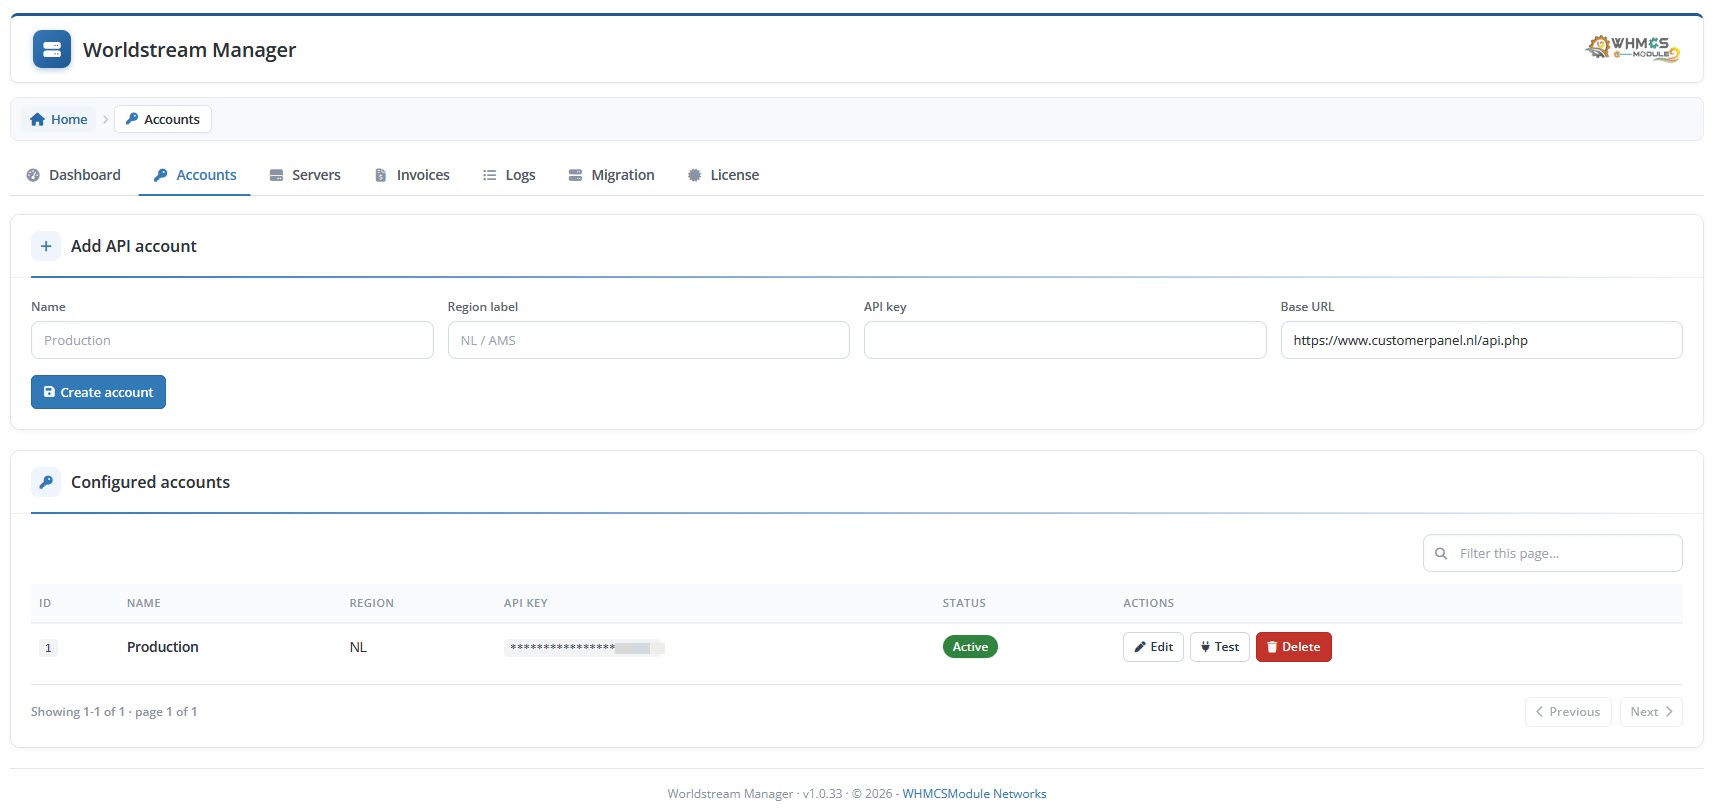Click the key icon beside Configured accounts
Viewport: 1714px width, 810px height.
click(46, 482)
